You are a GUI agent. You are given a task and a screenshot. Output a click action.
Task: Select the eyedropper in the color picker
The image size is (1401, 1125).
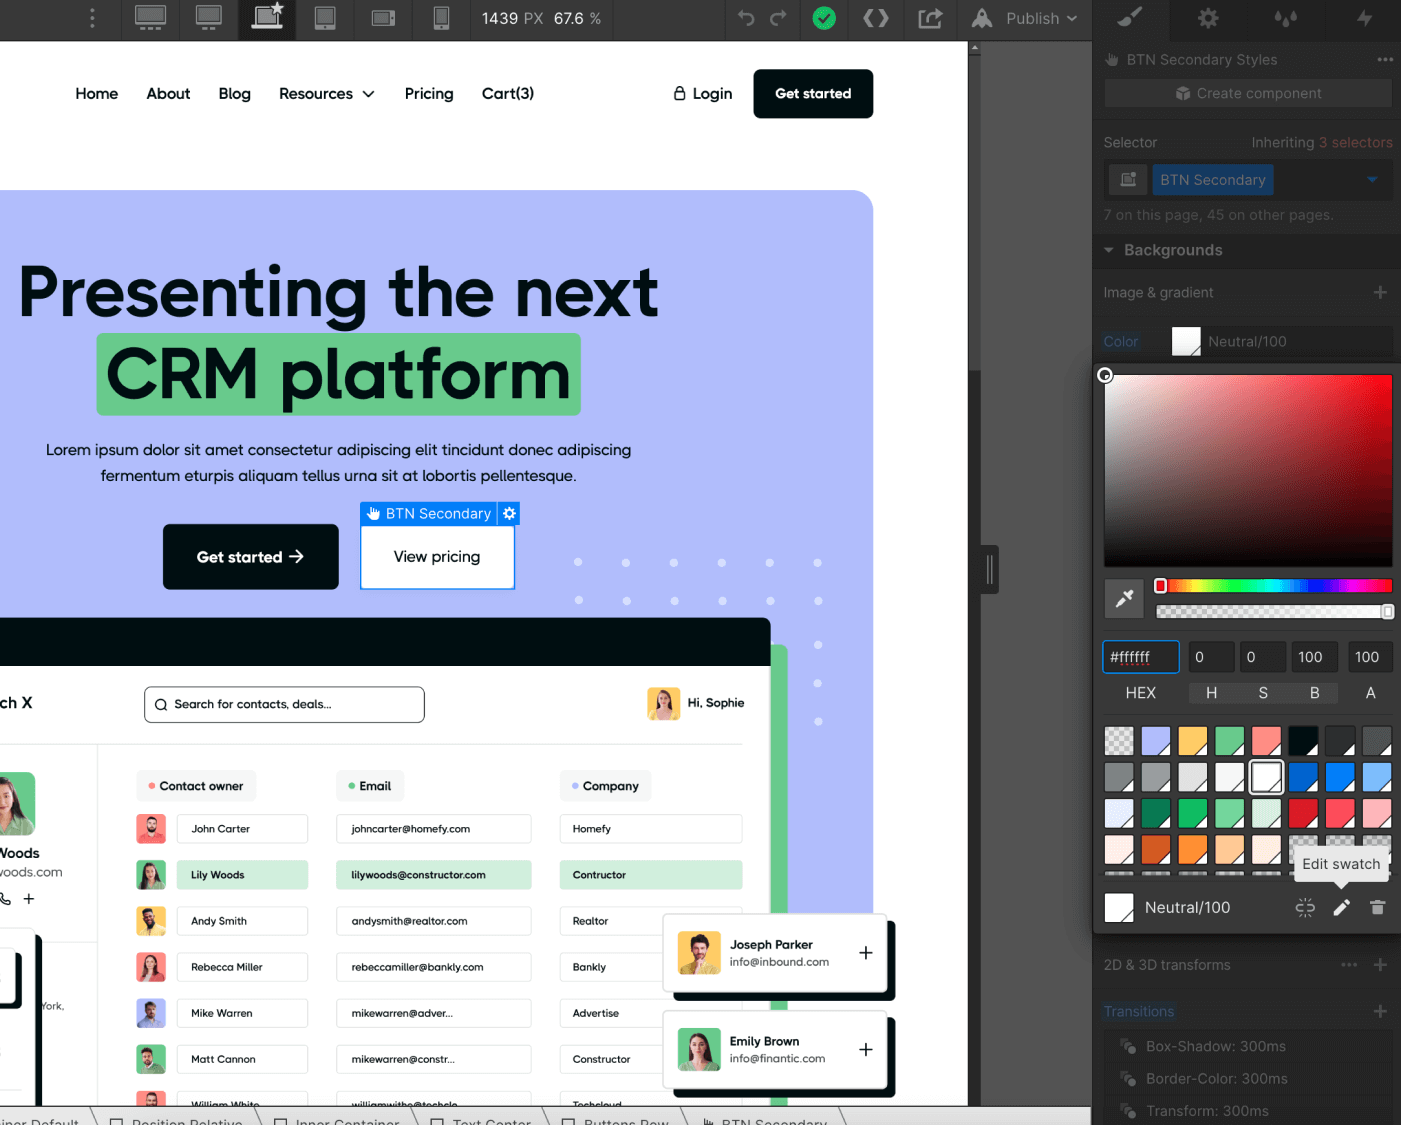point(1124,598)
